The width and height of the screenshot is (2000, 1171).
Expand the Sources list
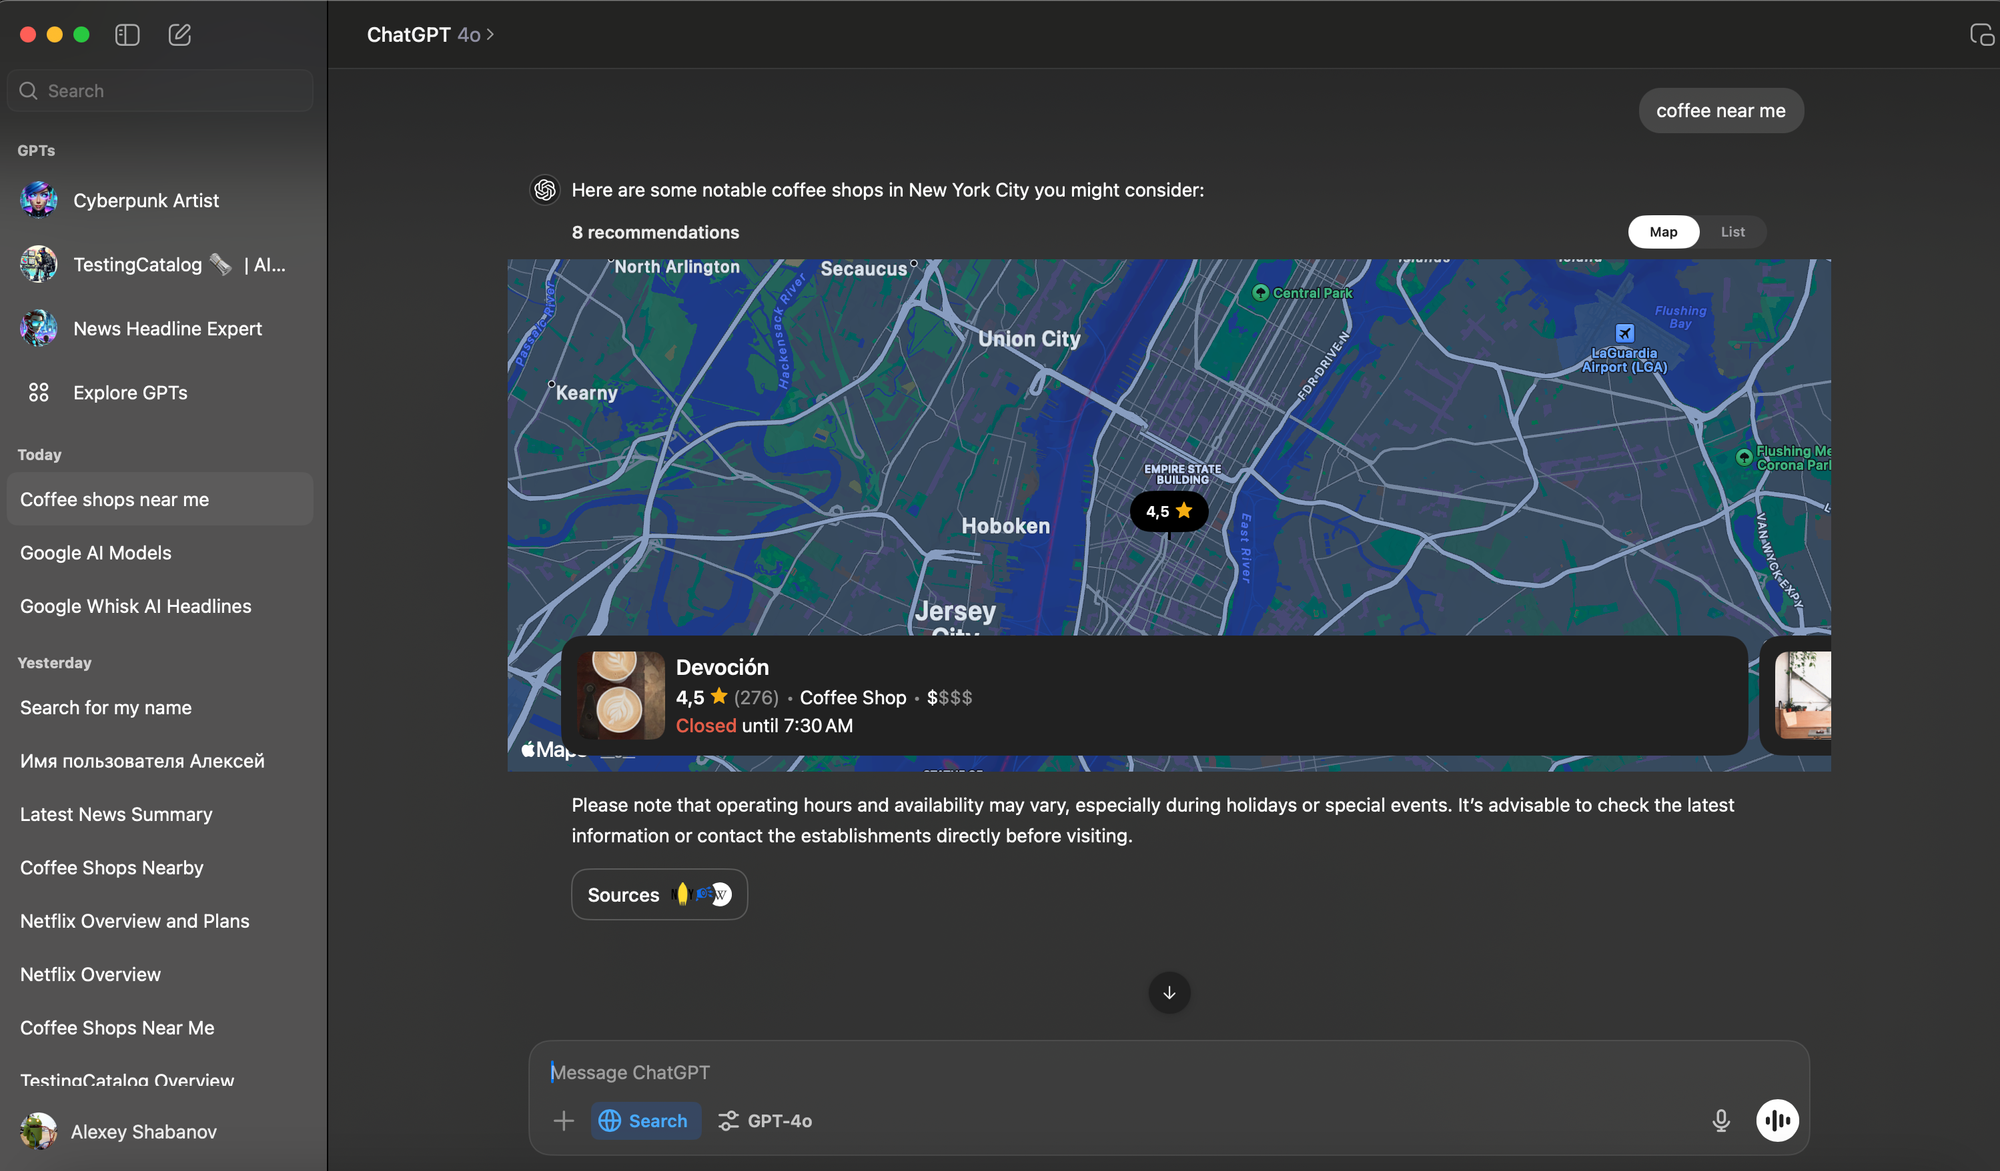pyautogui.click(x=659, y=895)
